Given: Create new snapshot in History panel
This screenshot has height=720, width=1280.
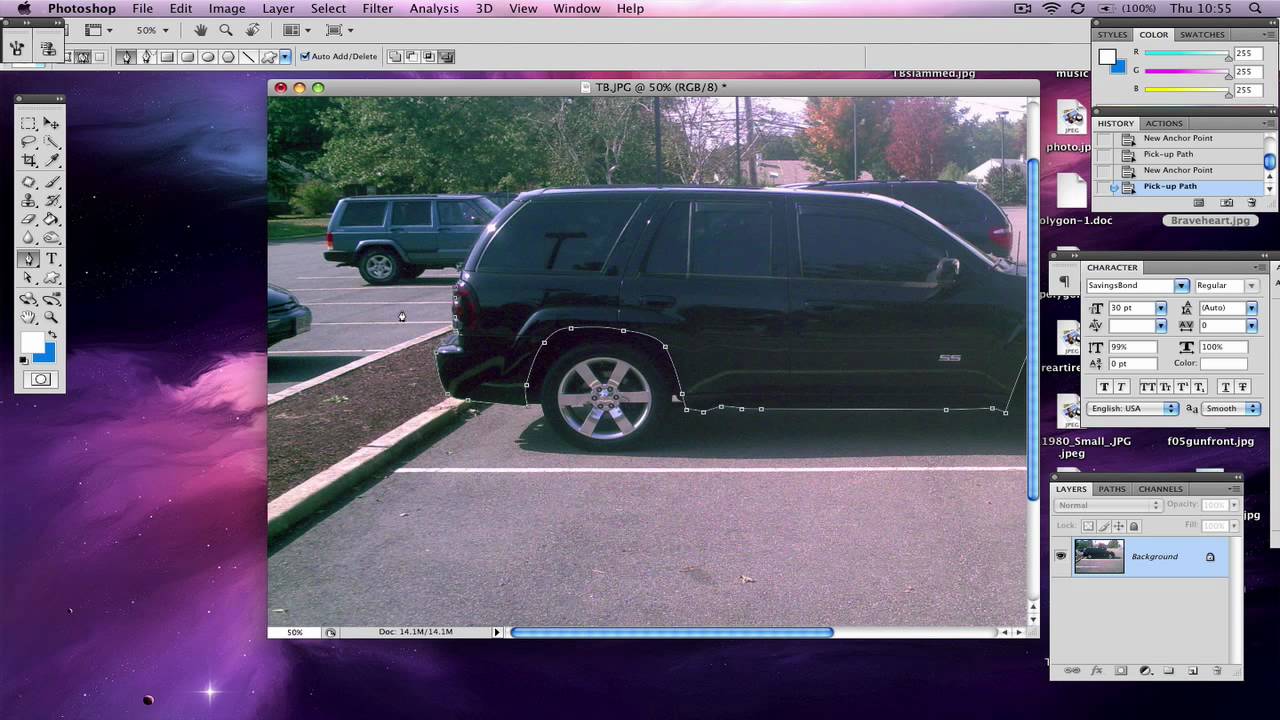Looking at the screenshot, I should click(x=1226, y=203).
